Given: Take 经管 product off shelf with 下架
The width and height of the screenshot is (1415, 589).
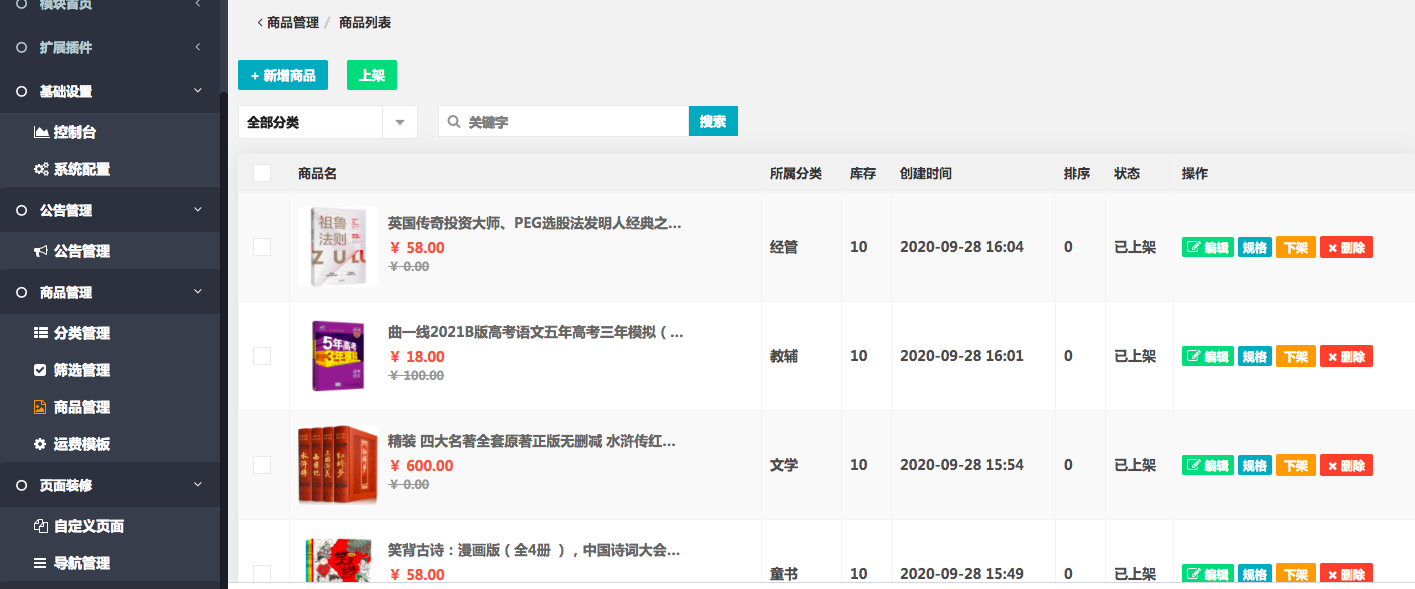Looking at the screenshot, I should [1296, 247].
